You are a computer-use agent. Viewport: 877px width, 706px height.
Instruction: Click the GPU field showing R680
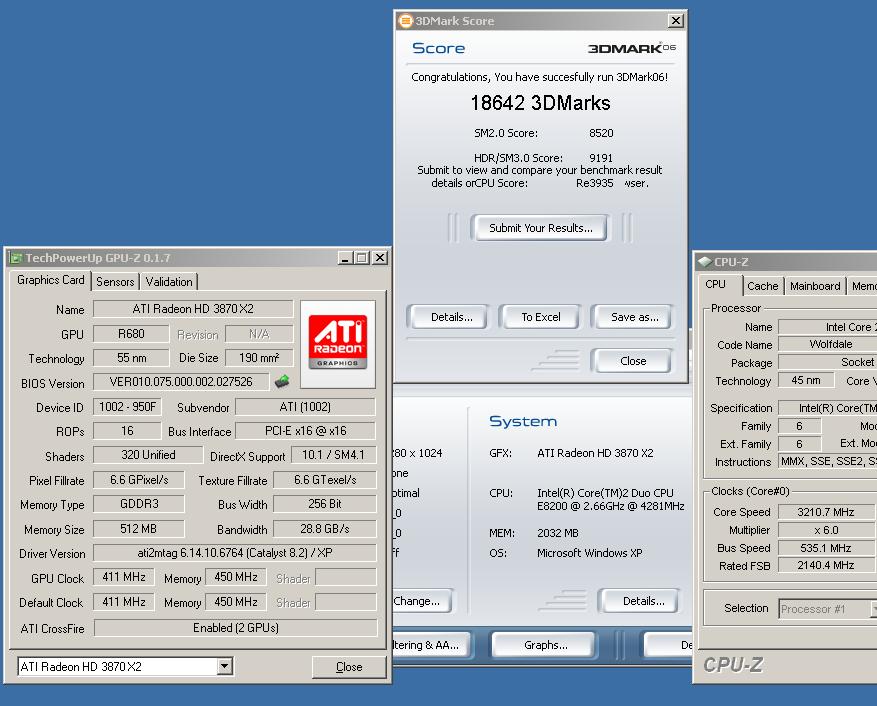click(x=131, y=334)
